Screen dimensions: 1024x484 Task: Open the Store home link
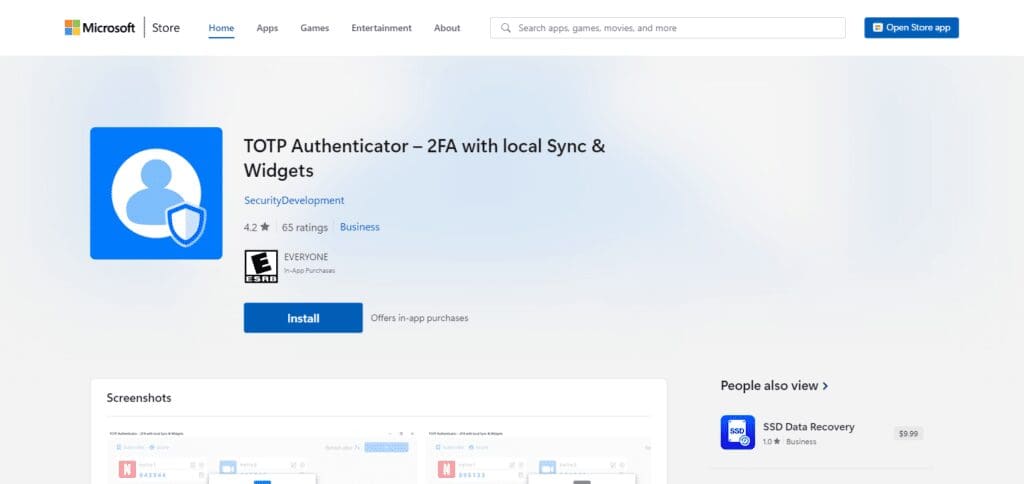166,27
